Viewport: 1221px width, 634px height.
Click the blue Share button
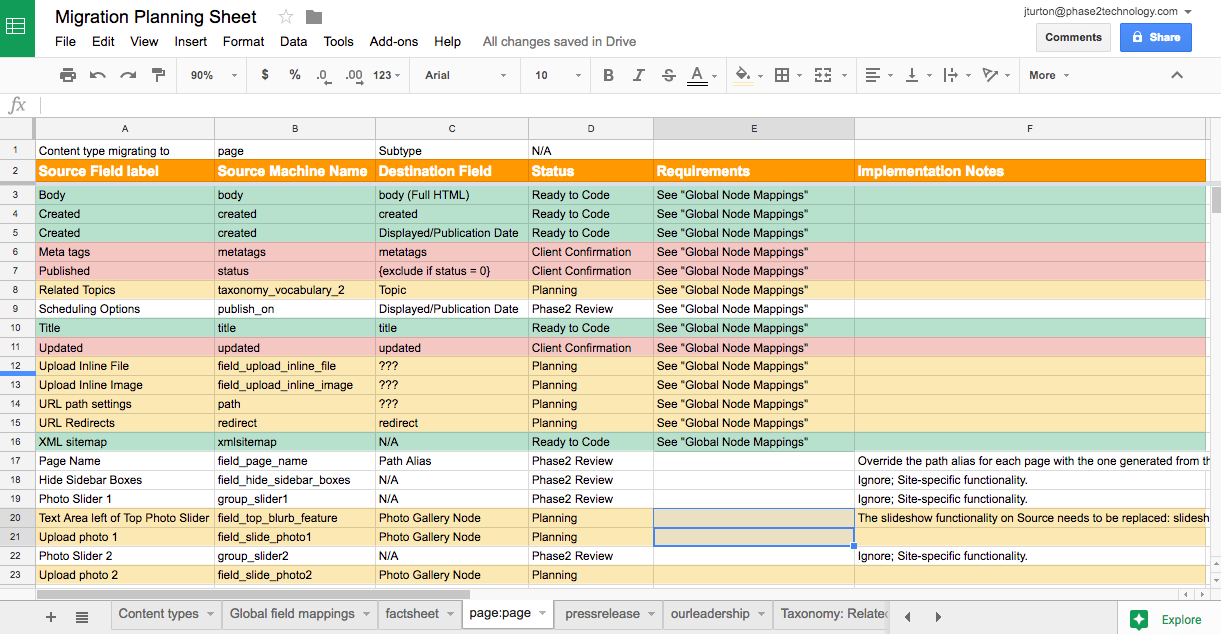pos(1156,37)
